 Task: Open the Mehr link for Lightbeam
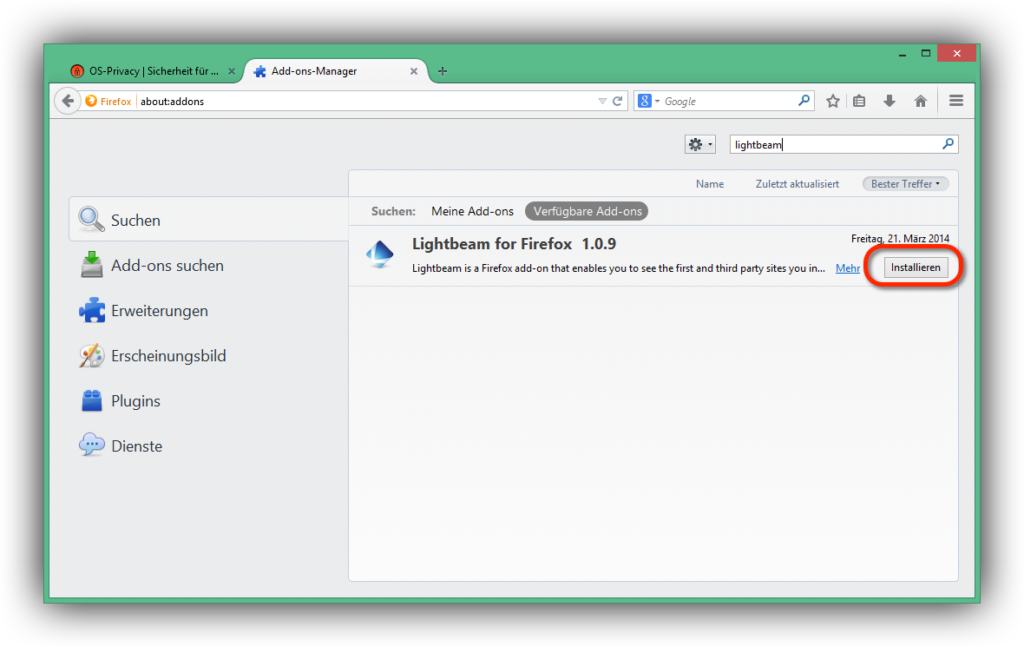[848, 268]
